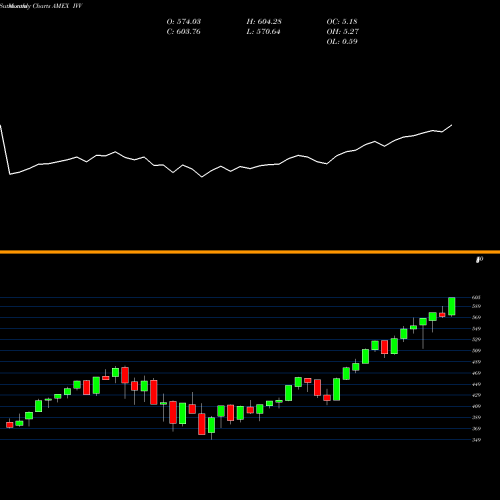Click the low price value L: 570.64

(x=263, y=32)
